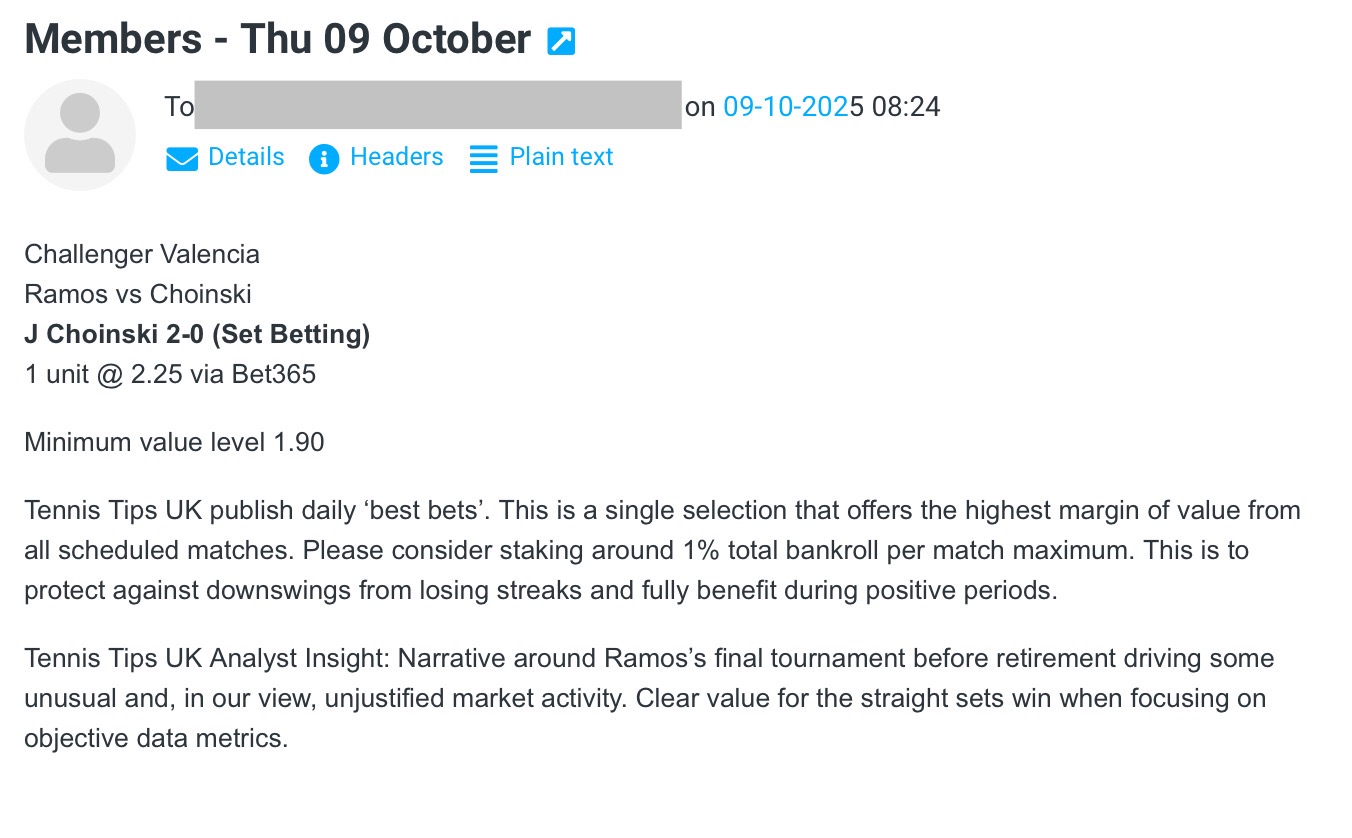This screenshot has width=1352, height=838.
Task: Click '1 unit @ 2.25 via Bet365' line
Action: coord(170,374)
